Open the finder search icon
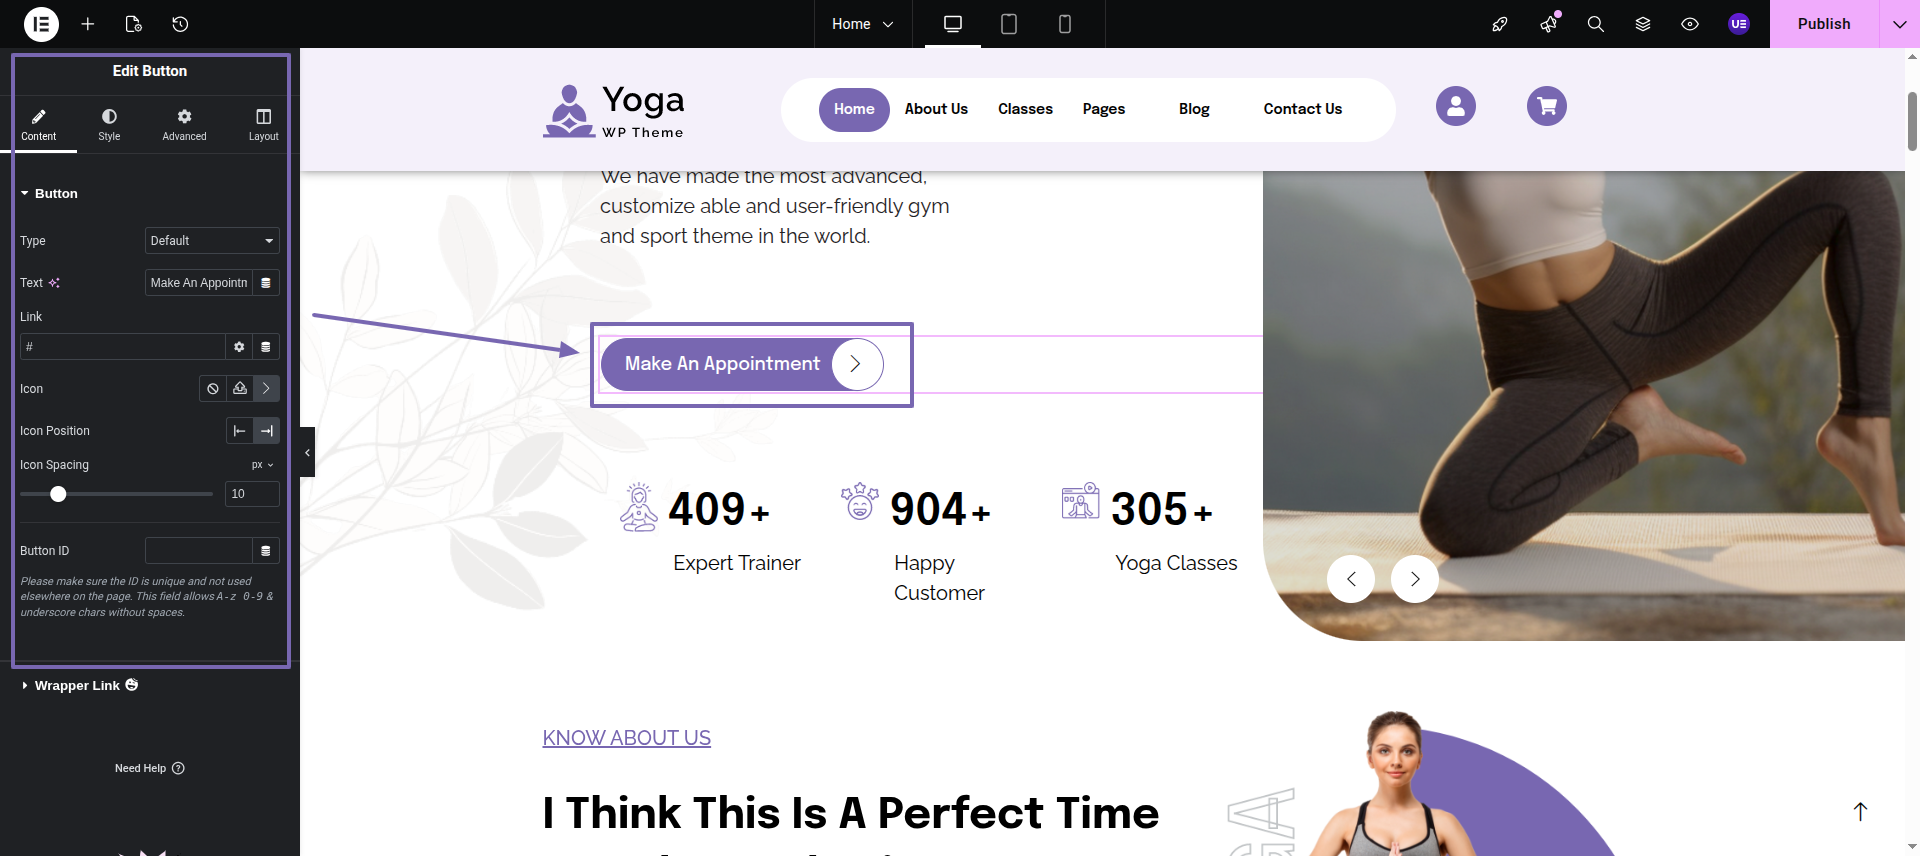 click(x=1596, y=24)
